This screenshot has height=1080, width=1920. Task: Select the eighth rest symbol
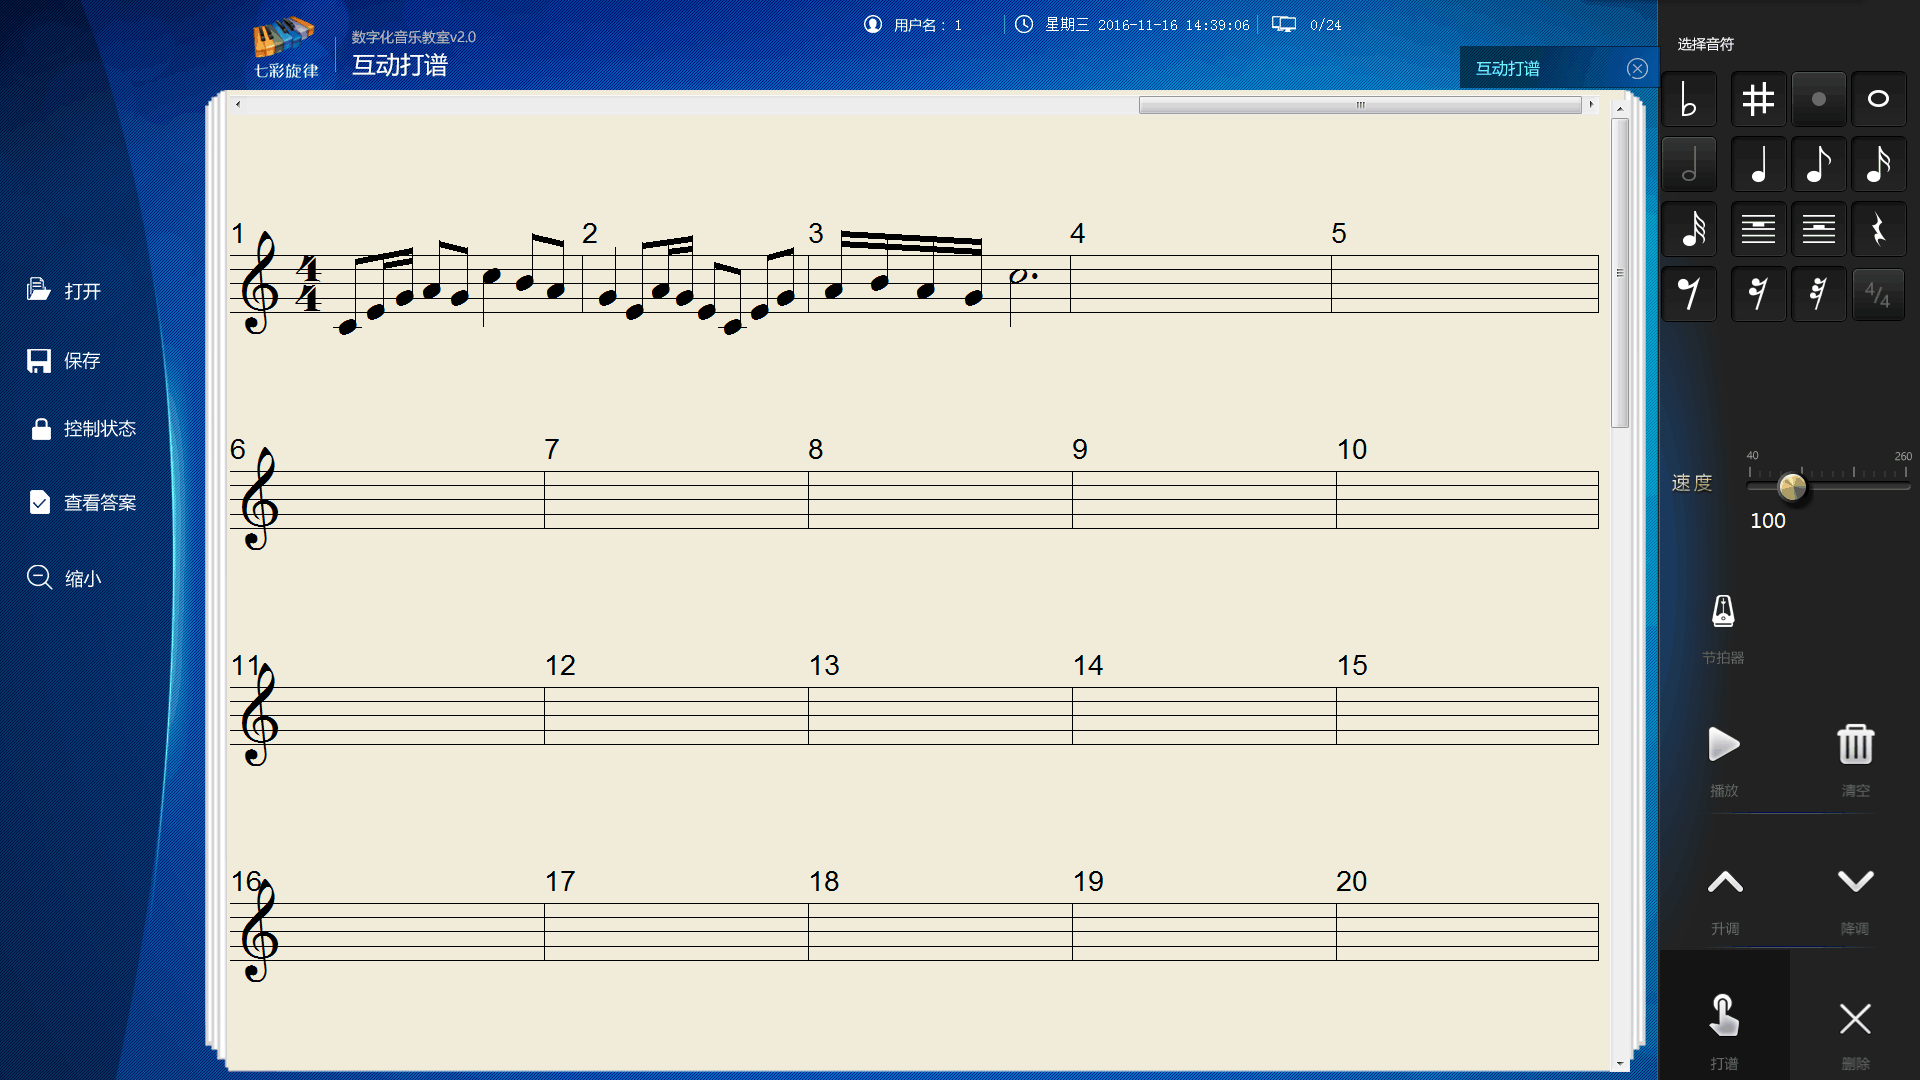[1689, 294]
